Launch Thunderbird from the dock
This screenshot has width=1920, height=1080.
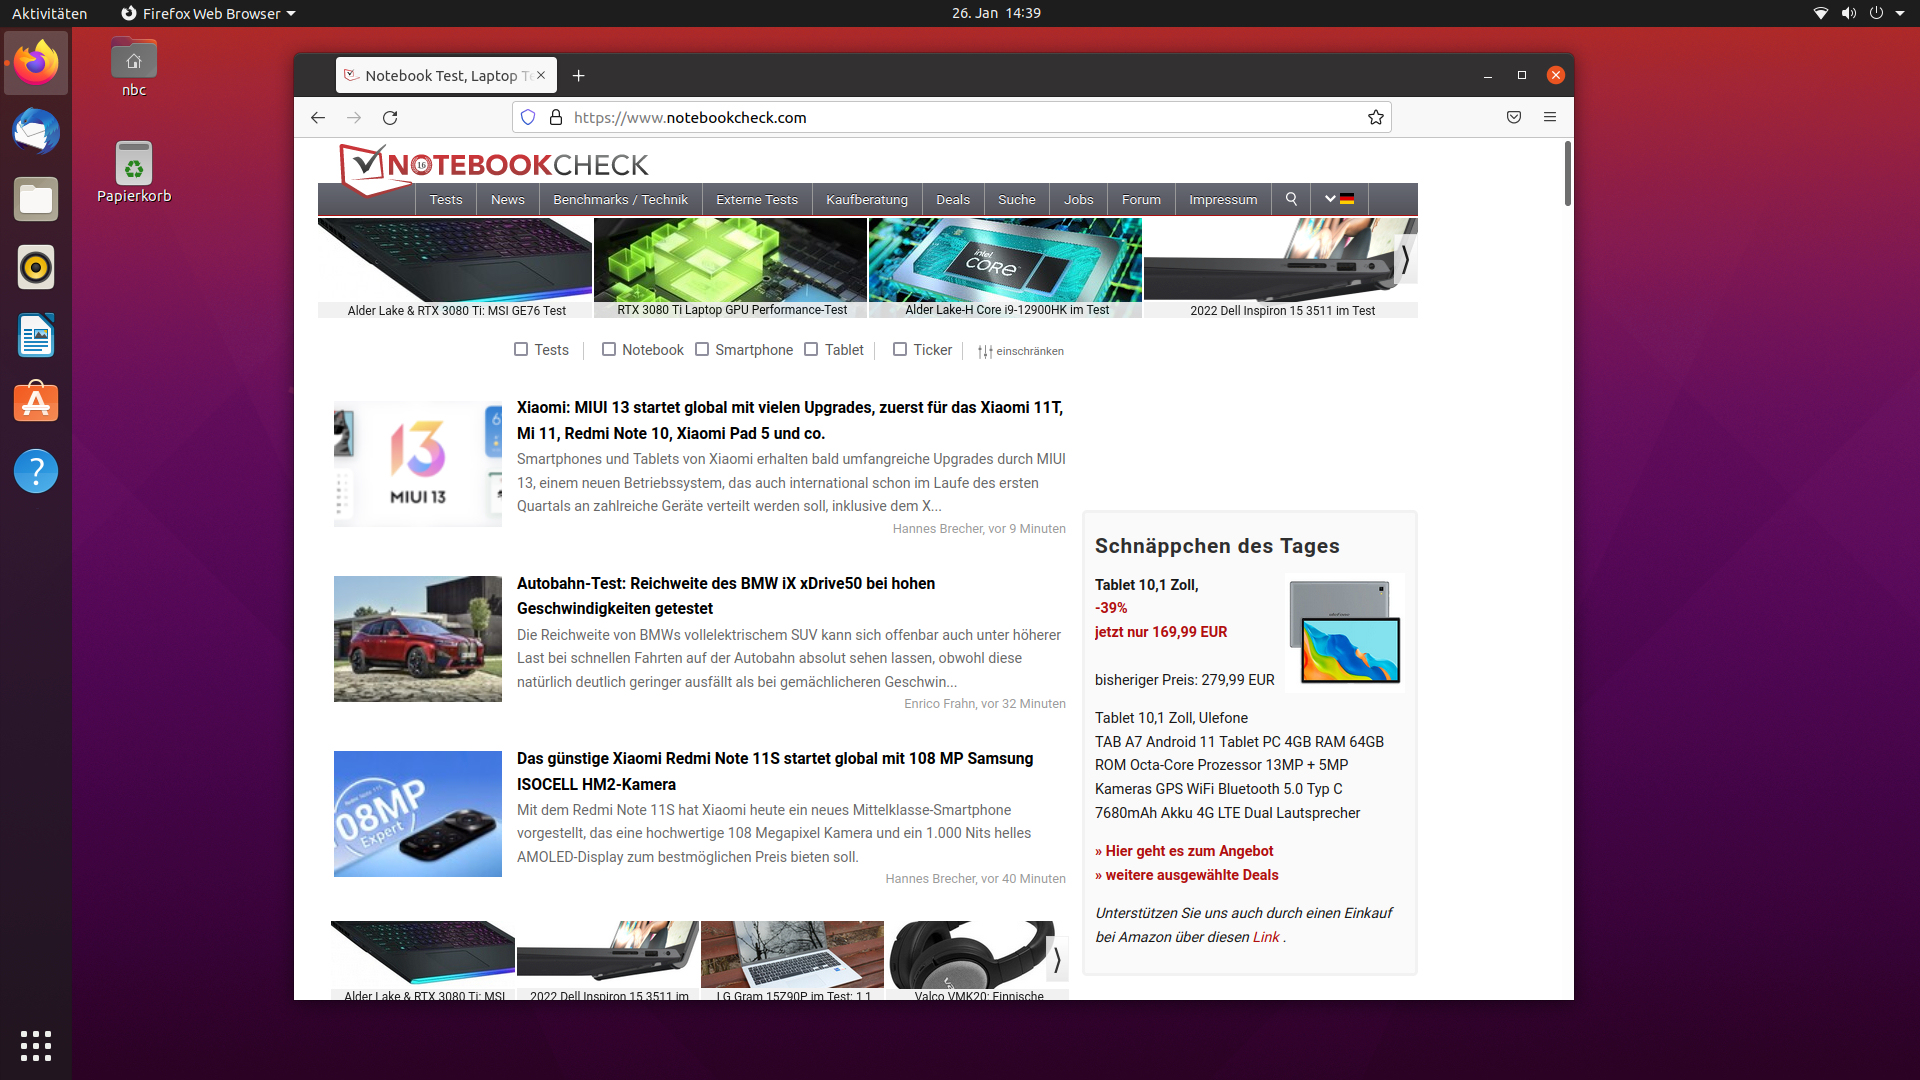36,132
